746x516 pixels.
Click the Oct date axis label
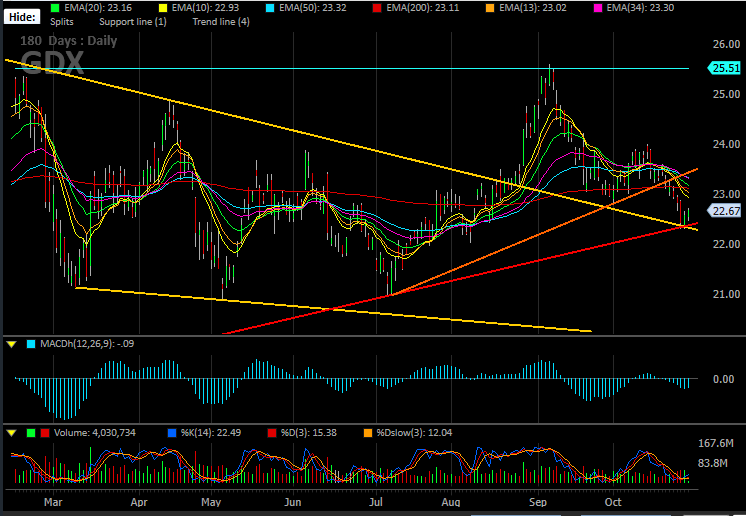pos(613,502)
